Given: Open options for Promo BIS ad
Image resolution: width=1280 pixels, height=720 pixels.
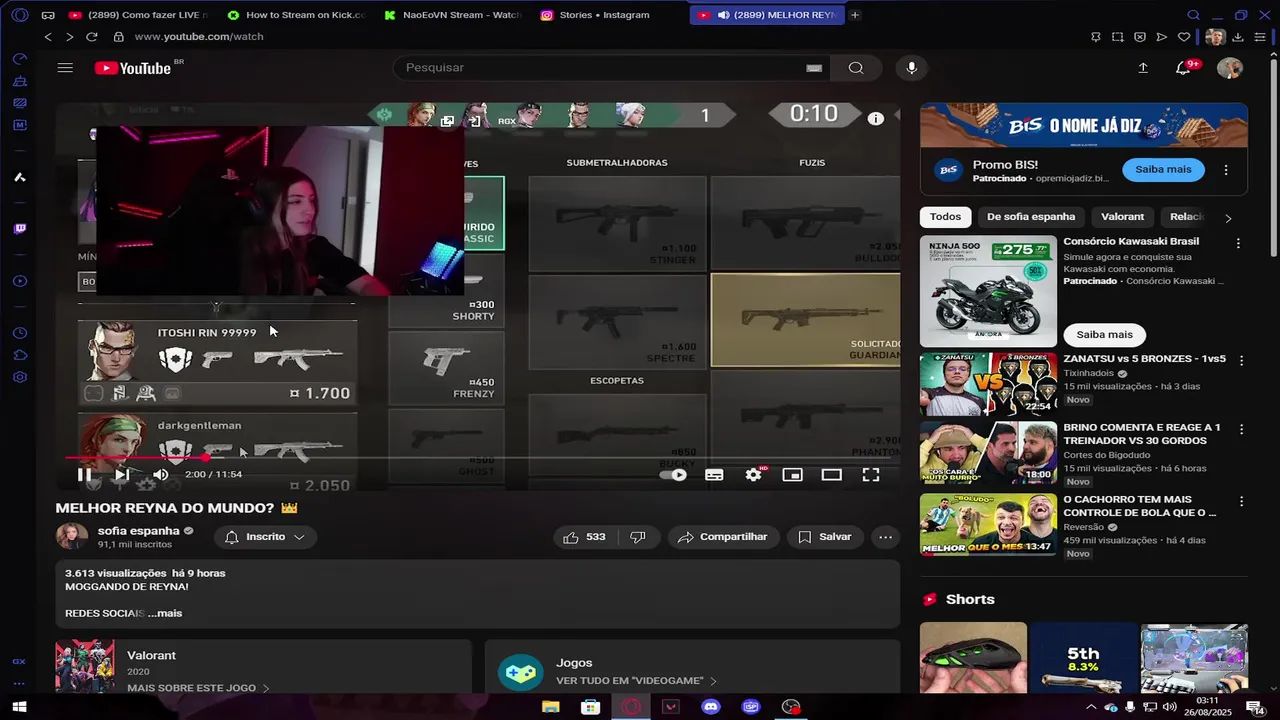Looking at the screenshot, I should (x=1226, y=169).
